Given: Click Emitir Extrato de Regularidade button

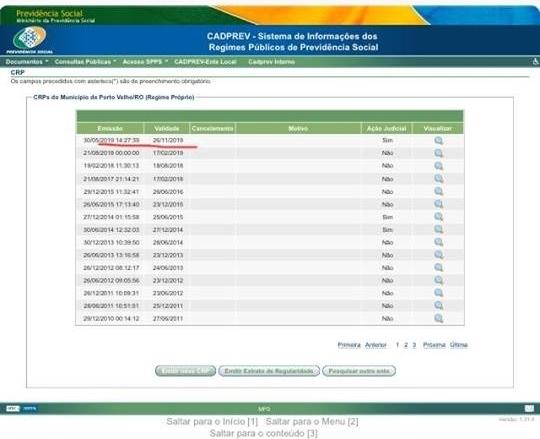Looking at the screenshot, I should (x=269, y=371).
